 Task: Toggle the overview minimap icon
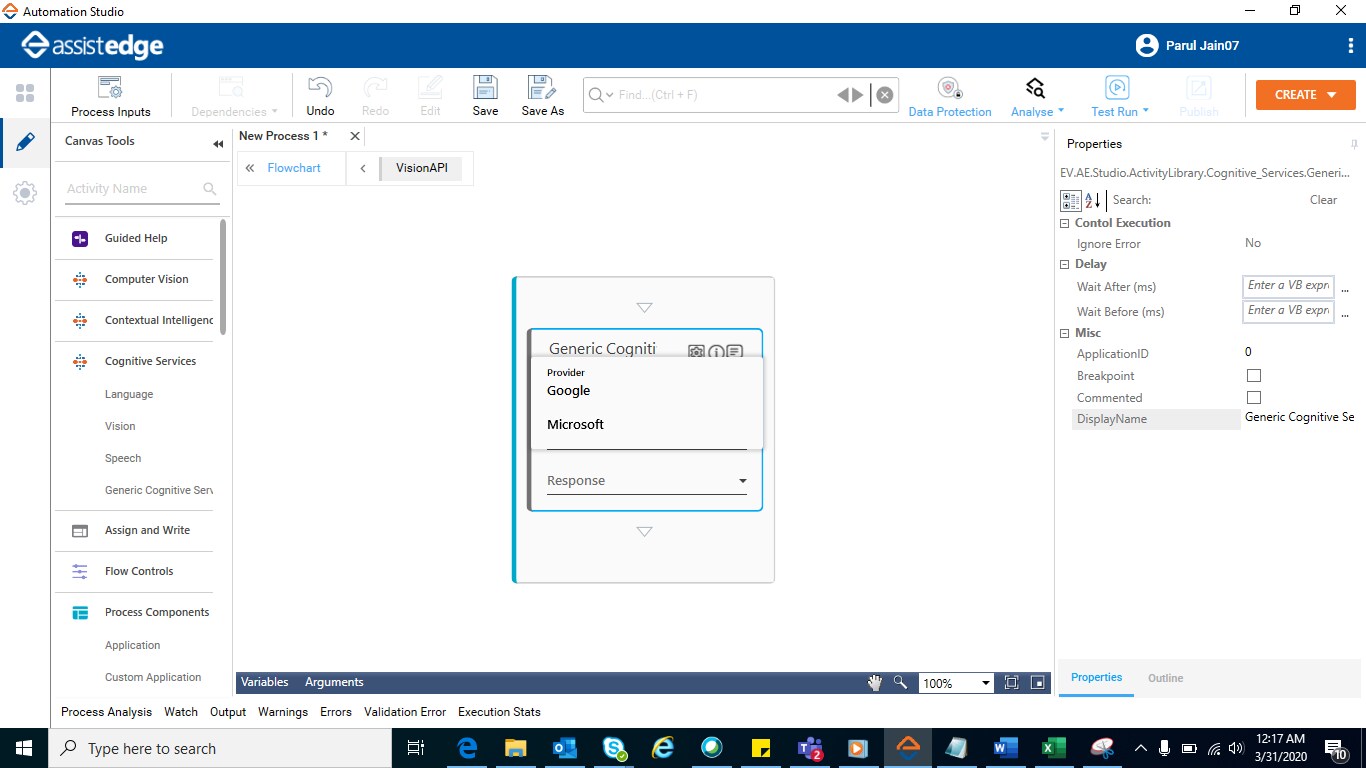click(1038, 682)
